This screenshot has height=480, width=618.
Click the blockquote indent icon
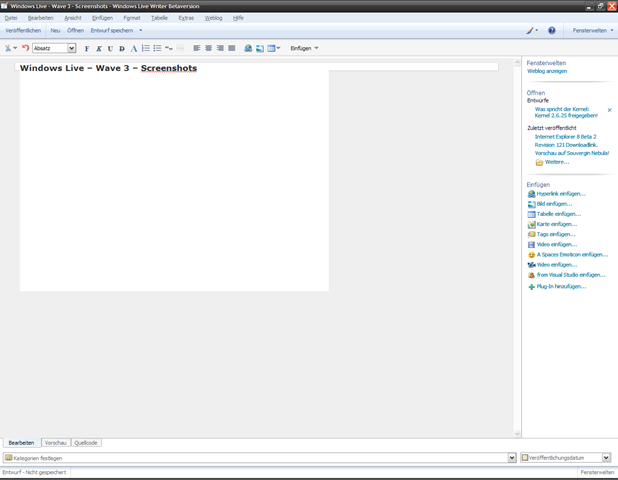click(169, 48)
